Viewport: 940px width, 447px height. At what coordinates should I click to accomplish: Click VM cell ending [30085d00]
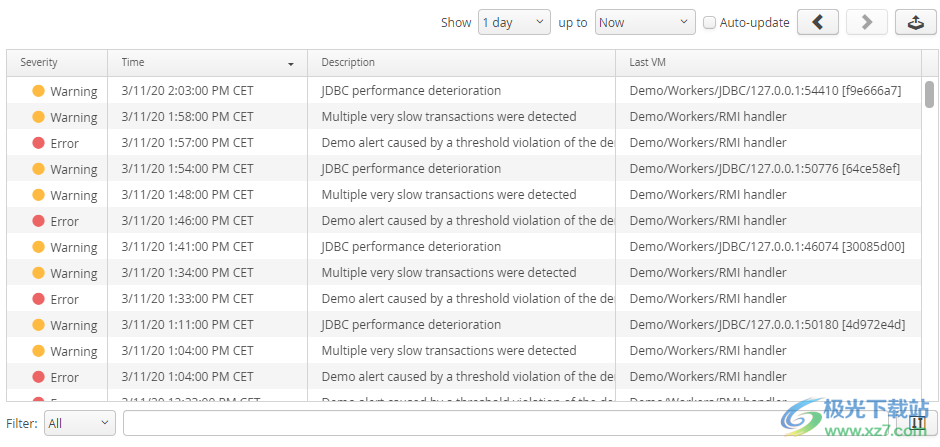(x=767, y=246)
